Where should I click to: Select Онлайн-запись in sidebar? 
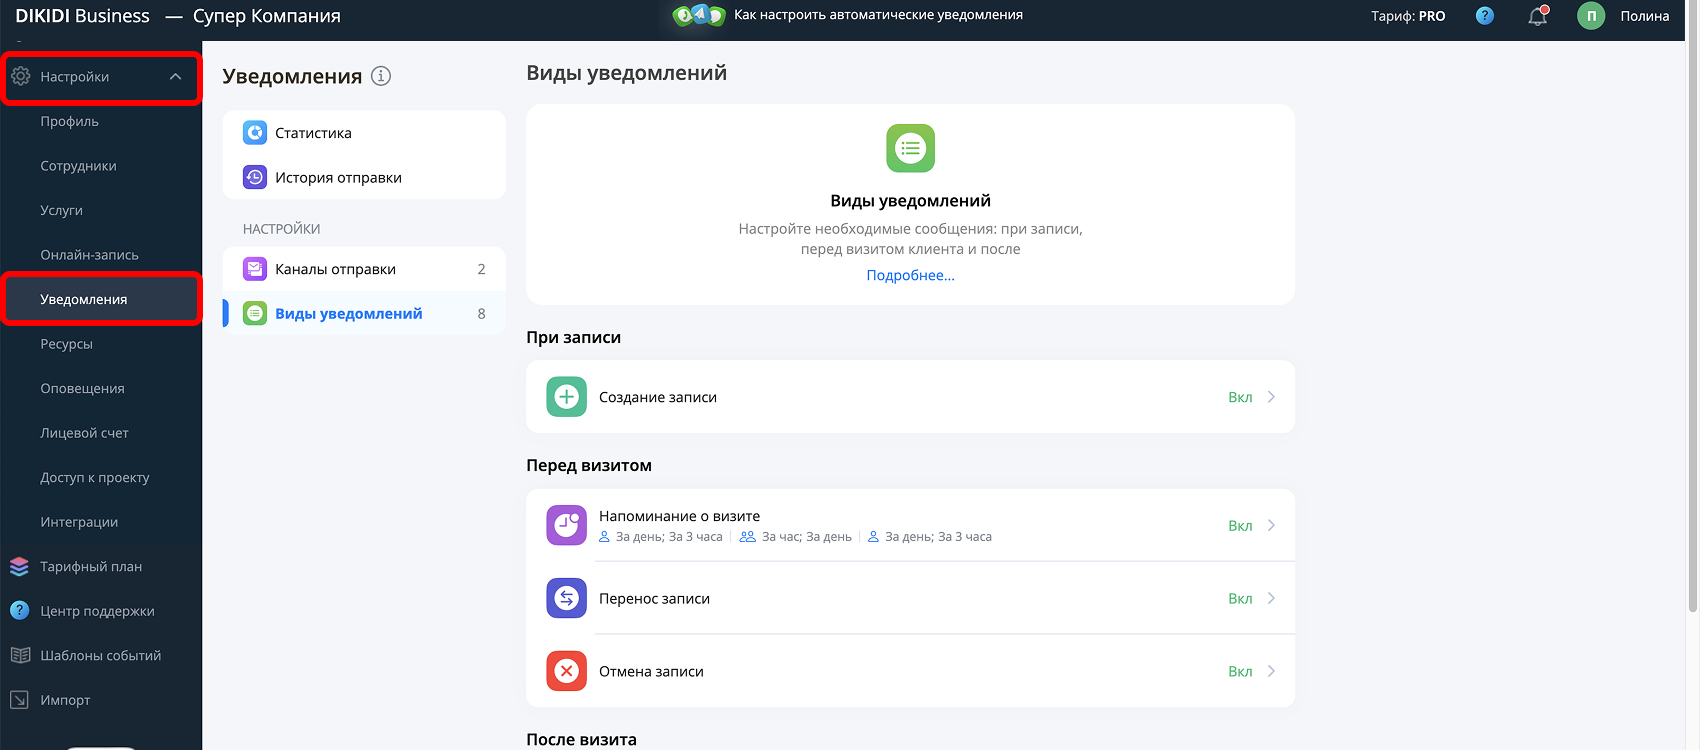pos(89,255)
